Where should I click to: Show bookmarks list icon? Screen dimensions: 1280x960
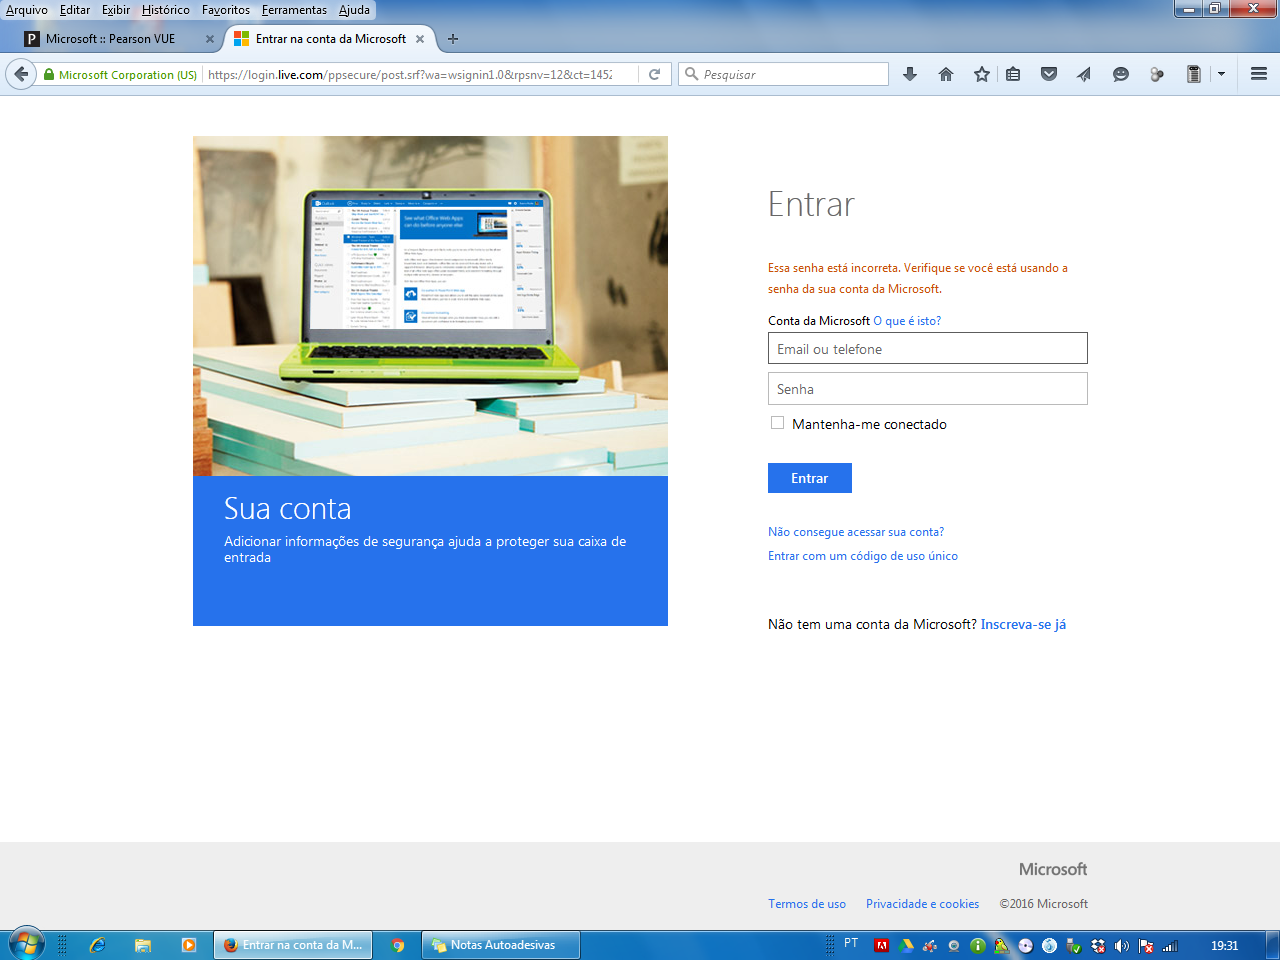pyautogui.click(x=1013, y=74)
